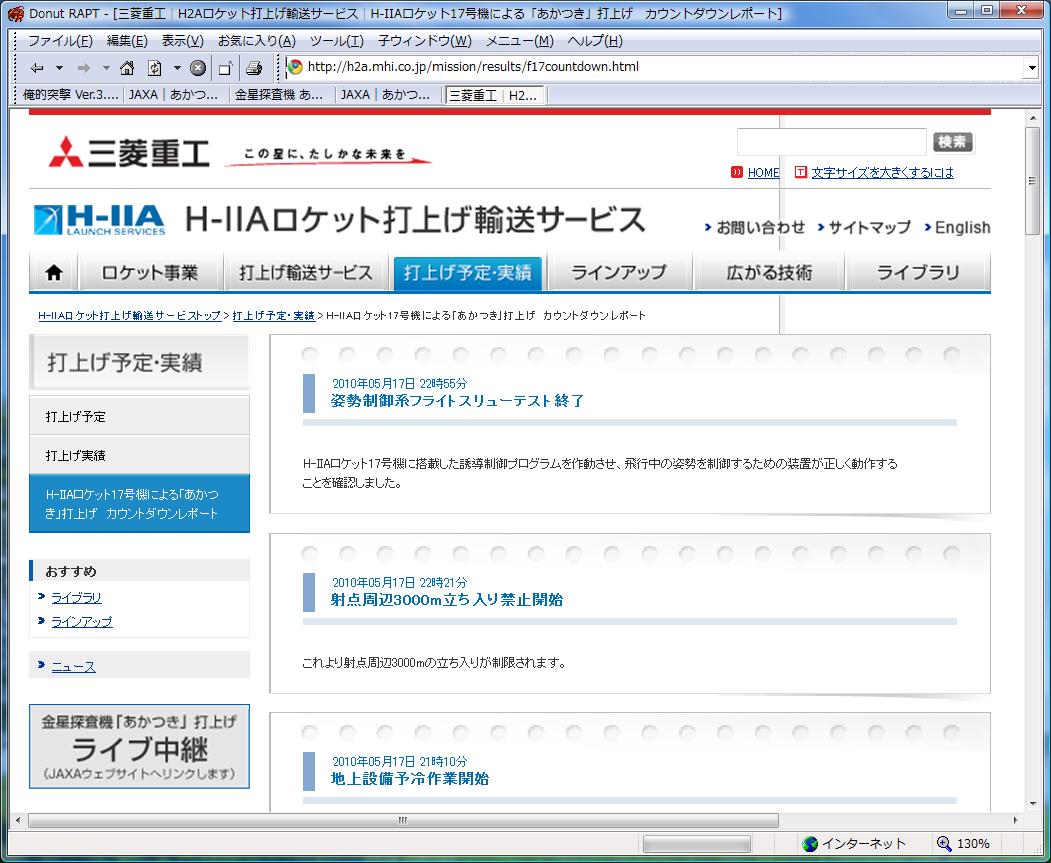
Task: Switch to the 金星探査機 tab
Action: point(280,95)
